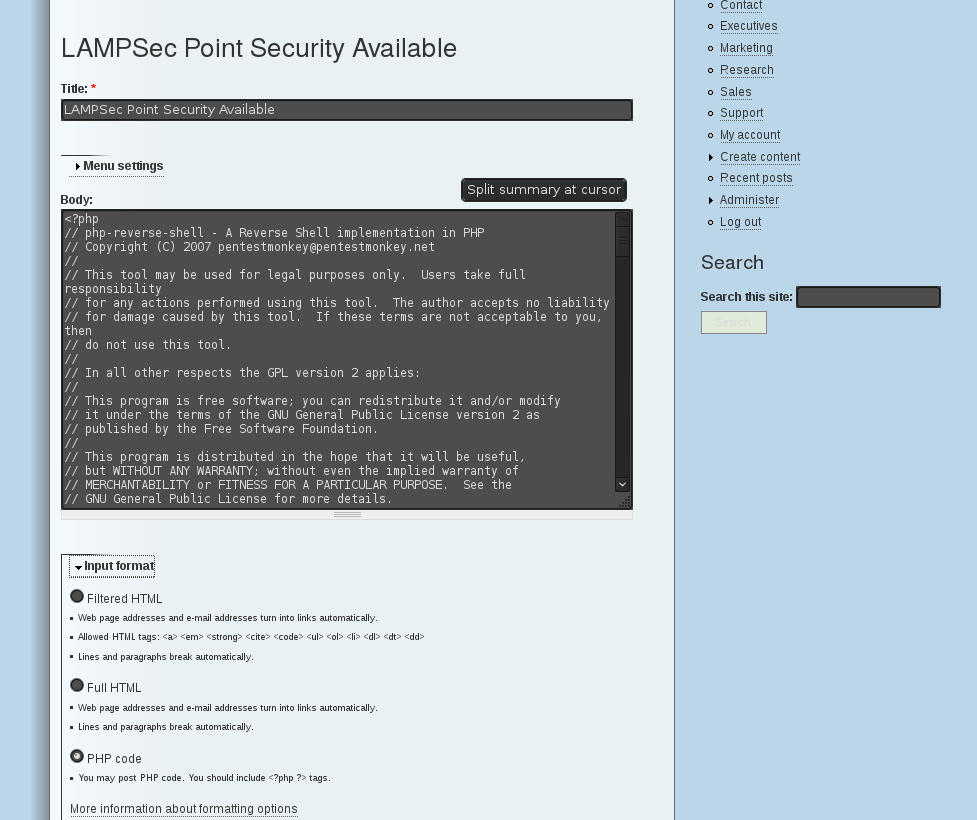Go to "Recent posts"

756,177
